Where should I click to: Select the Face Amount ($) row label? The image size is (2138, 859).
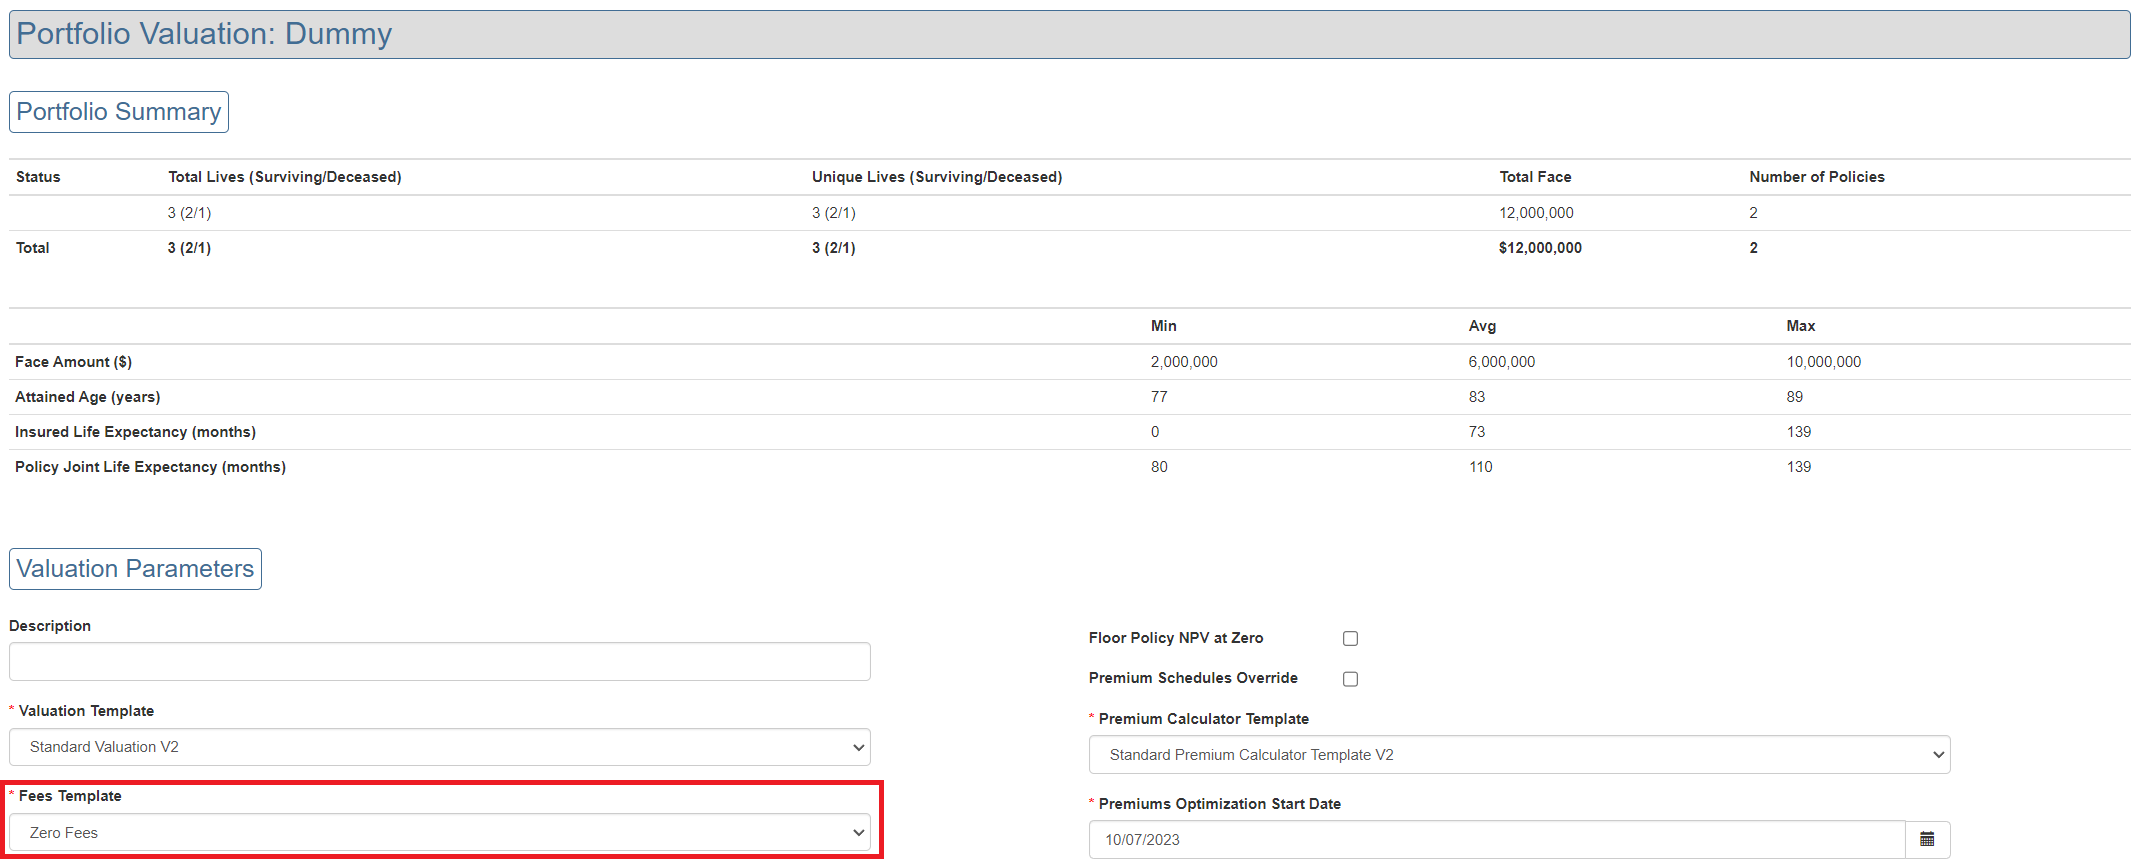pyautogui.click(x=74, y=362)
